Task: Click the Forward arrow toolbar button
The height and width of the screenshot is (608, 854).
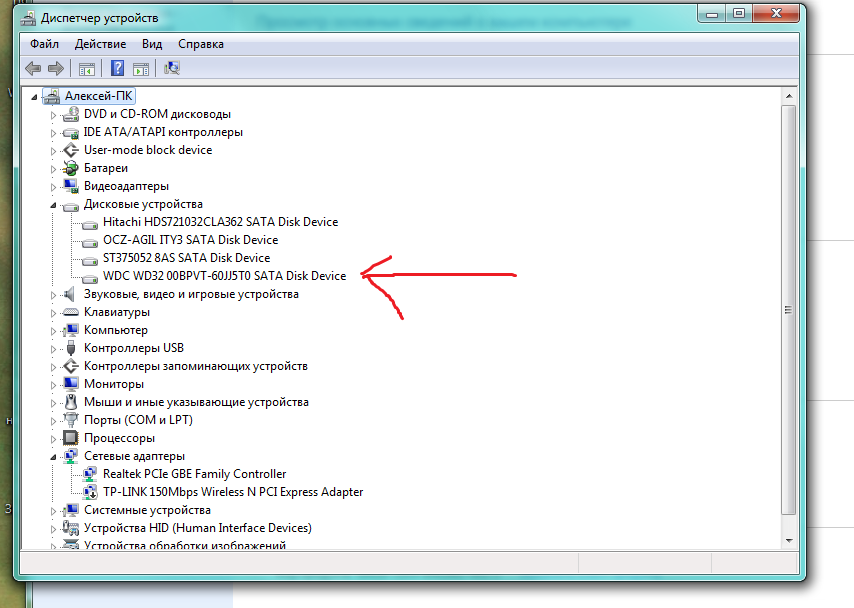Action: (56, 69)
